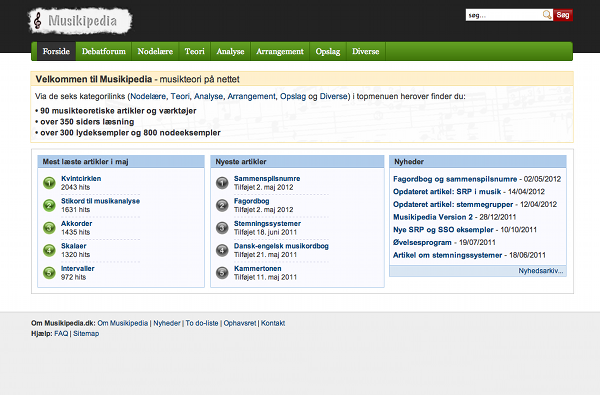
Task: Click the 'Nyeste artikler' panel header
Action: 297,162
